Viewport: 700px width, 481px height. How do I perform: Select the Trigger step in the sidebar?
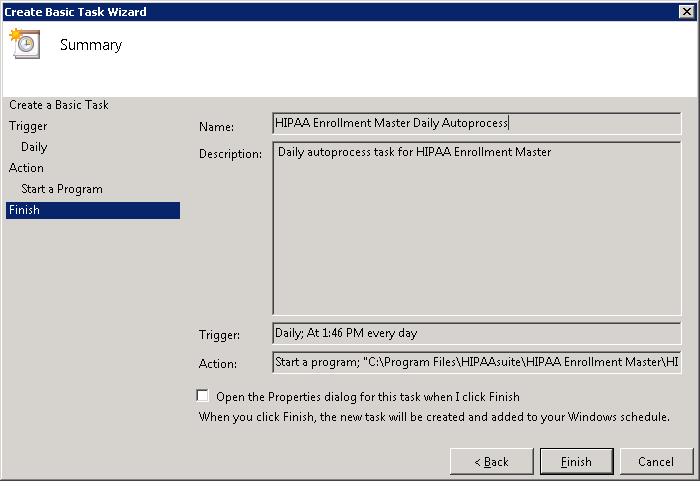(x=28, y=126)
